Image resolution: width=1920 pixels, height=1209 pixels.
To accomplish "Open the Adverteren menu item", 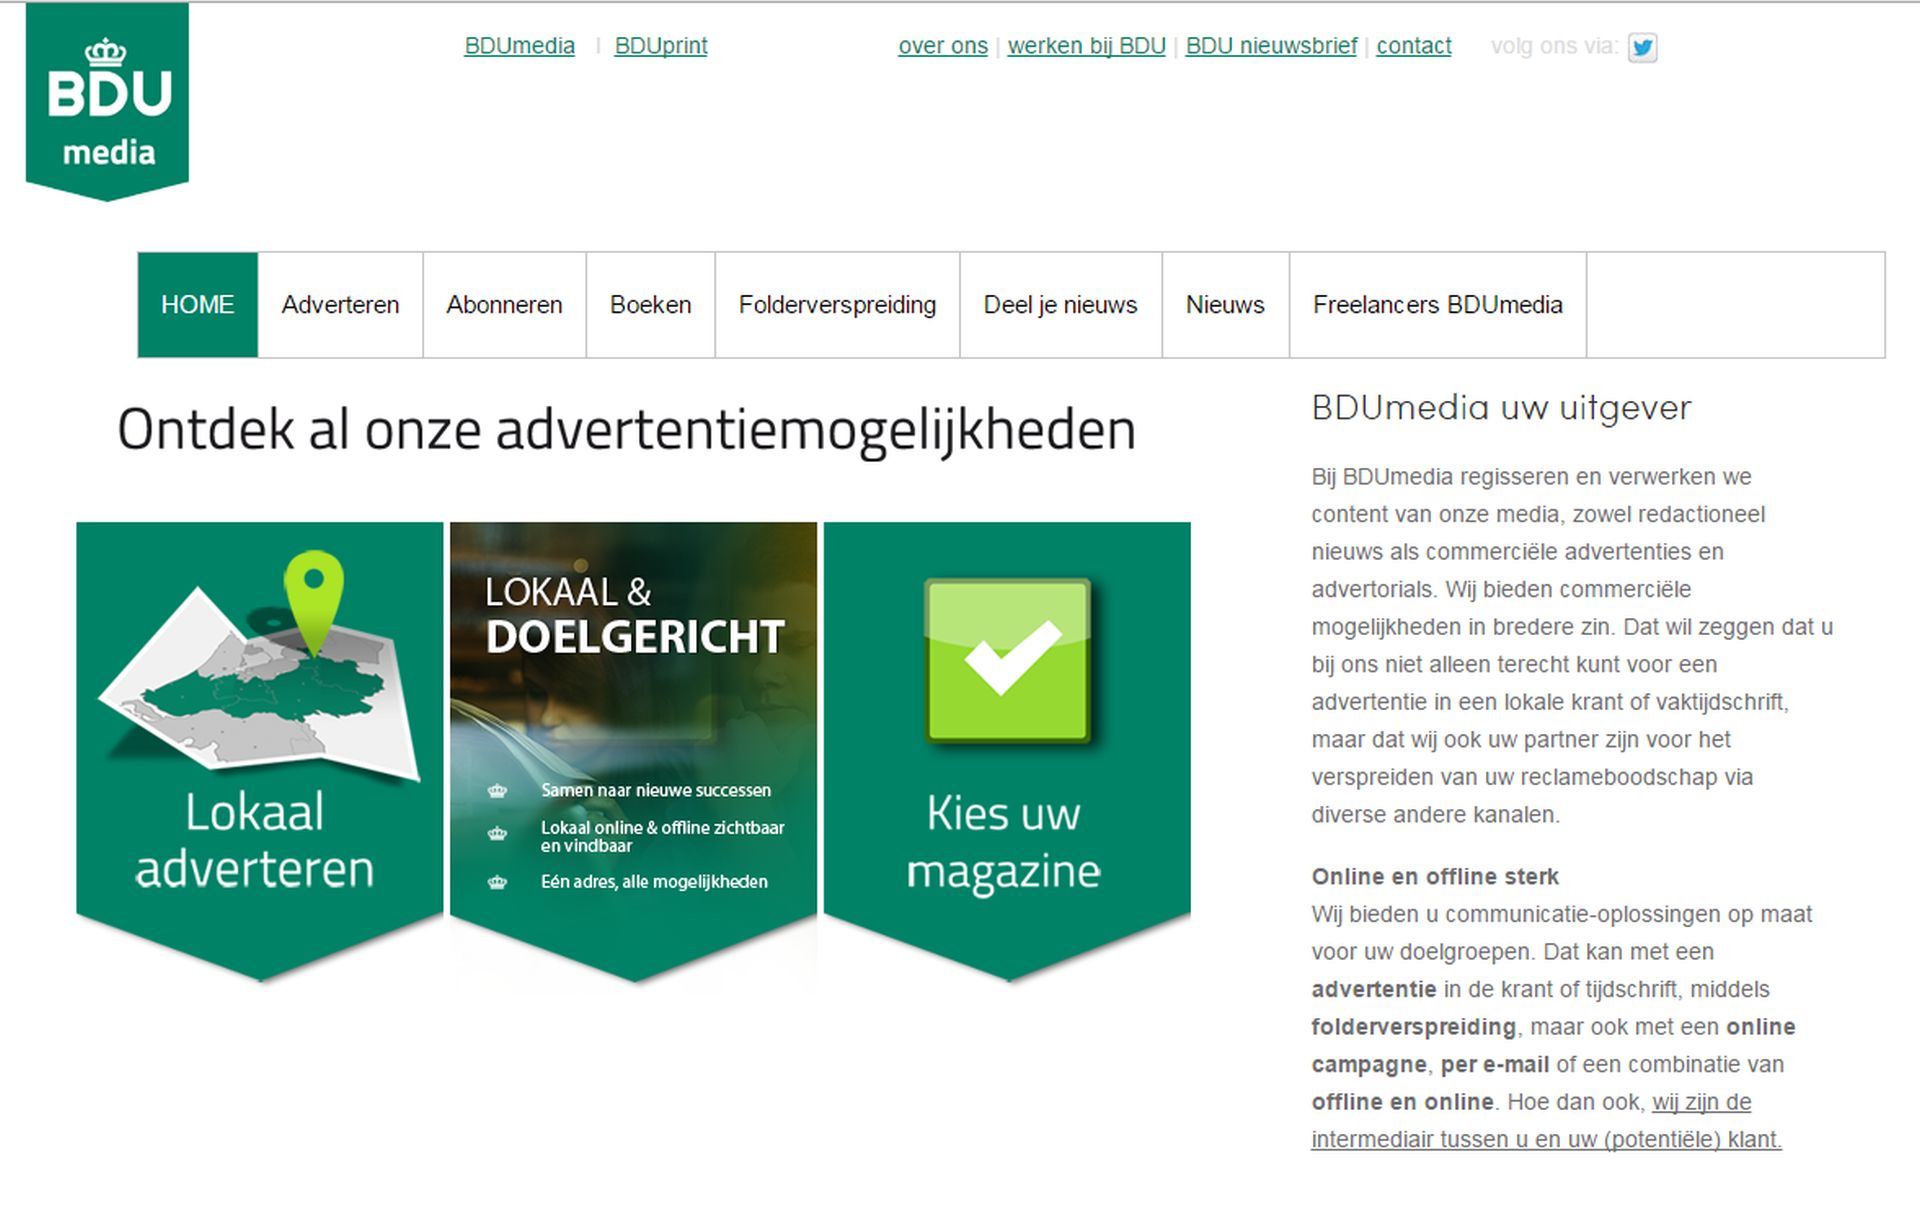I will click(x=340, y=305).
